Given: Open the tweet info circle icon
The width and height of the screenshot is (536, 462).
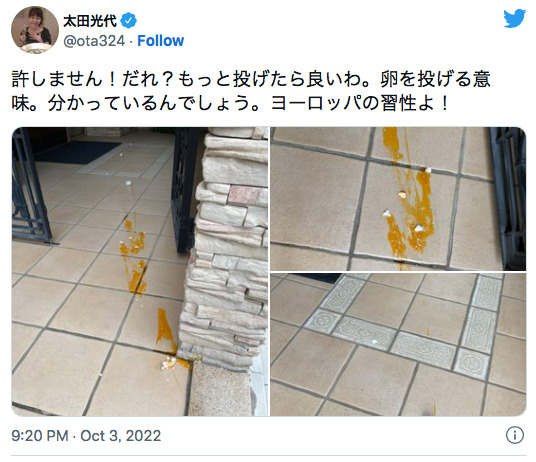Looking at the screenshot, I should click(514, 435).
